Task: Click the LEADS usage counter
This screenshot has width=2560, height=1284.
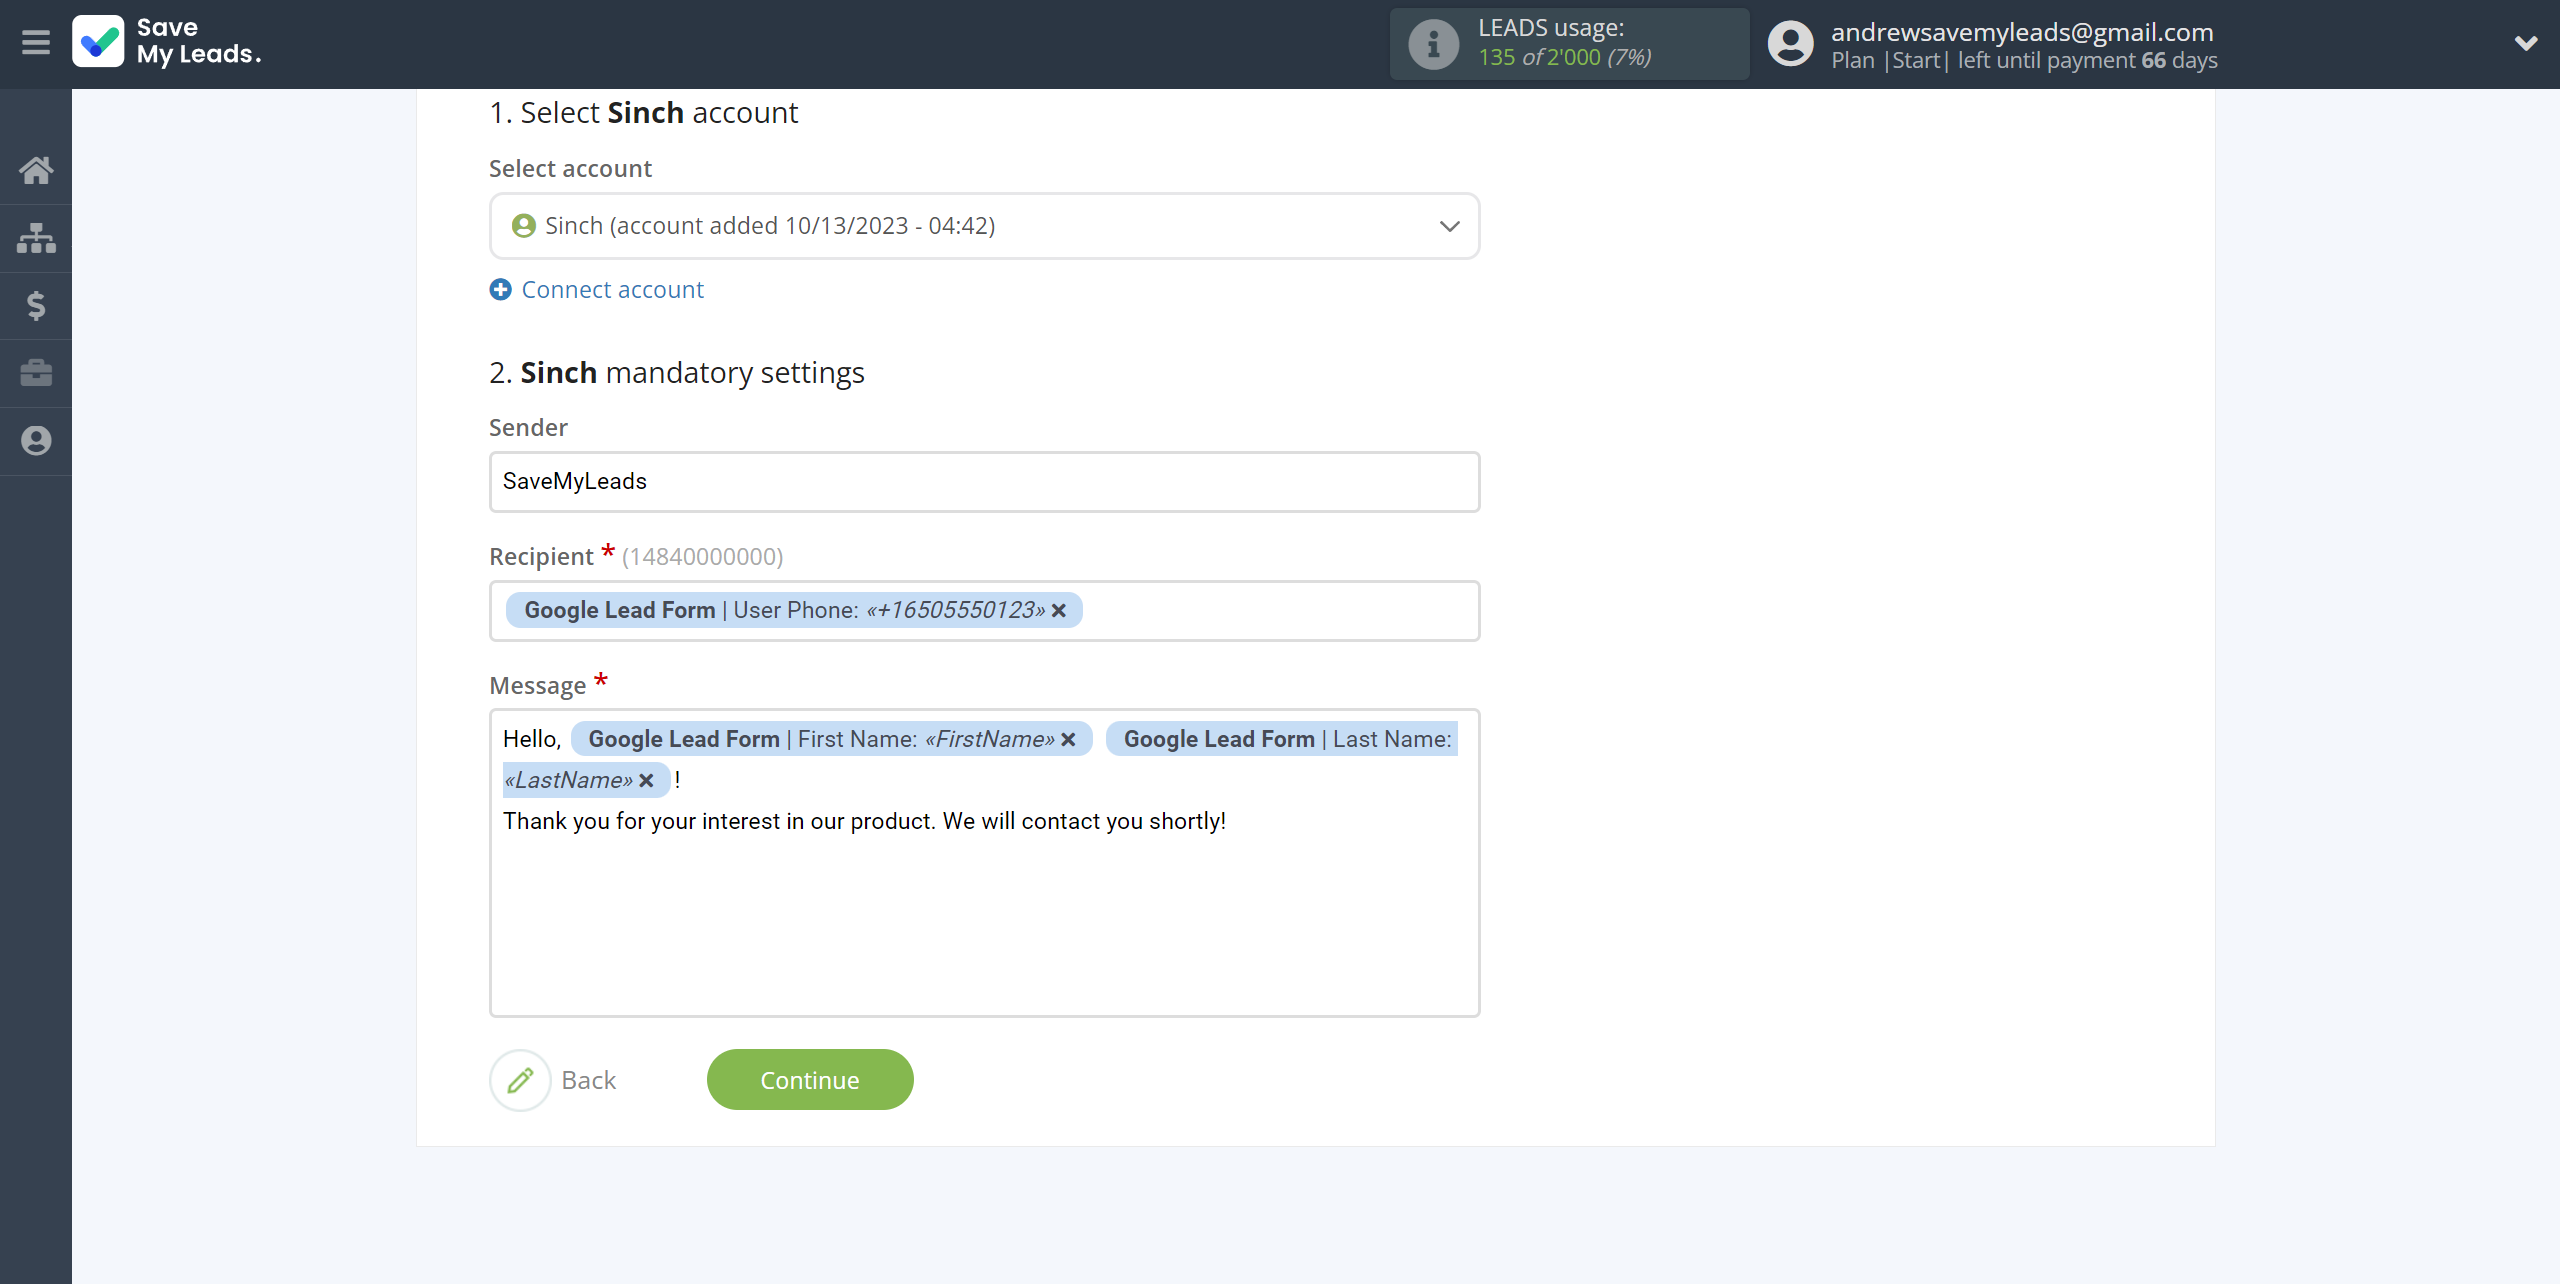Action: click(x=1564, y=58)
